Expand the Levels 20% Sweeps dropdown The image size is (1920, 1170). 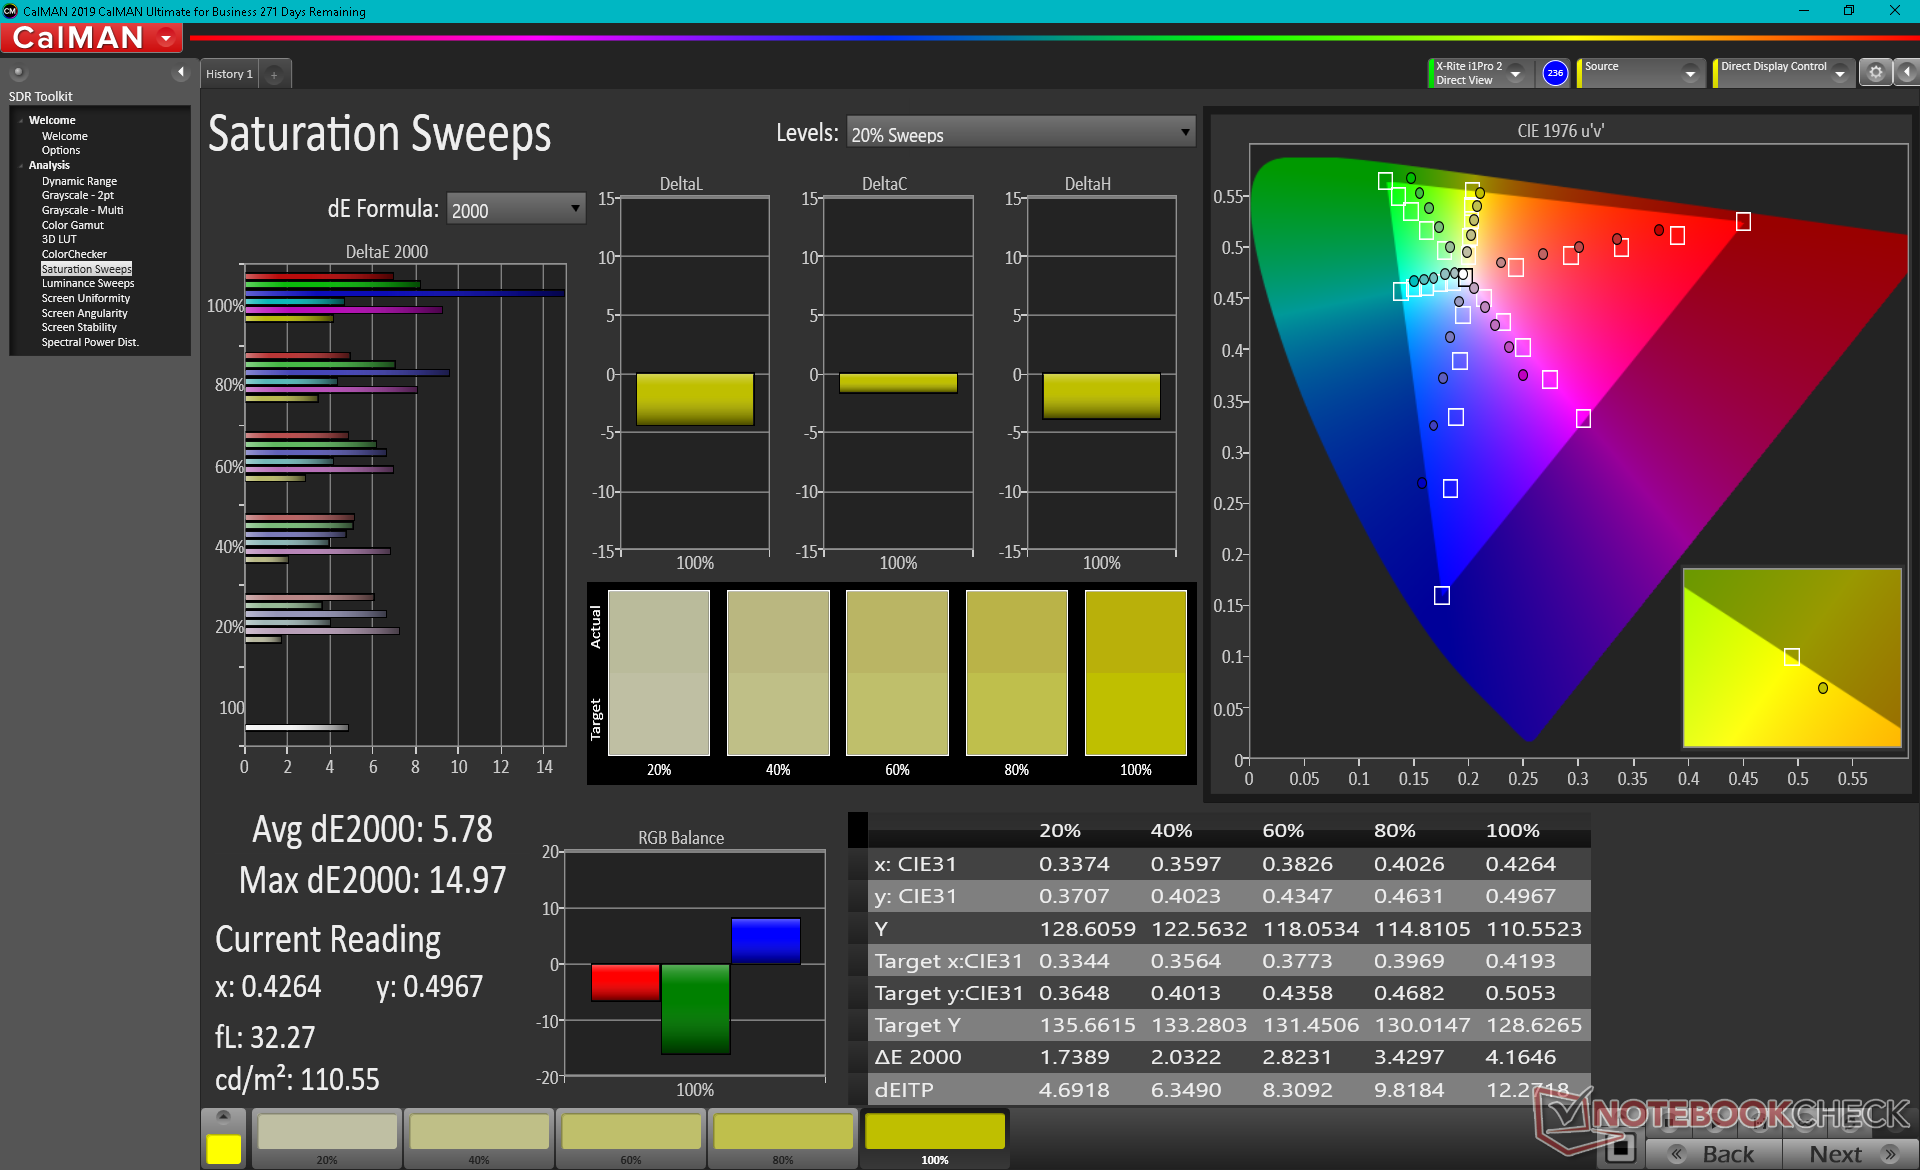[x=1020, y=133]
